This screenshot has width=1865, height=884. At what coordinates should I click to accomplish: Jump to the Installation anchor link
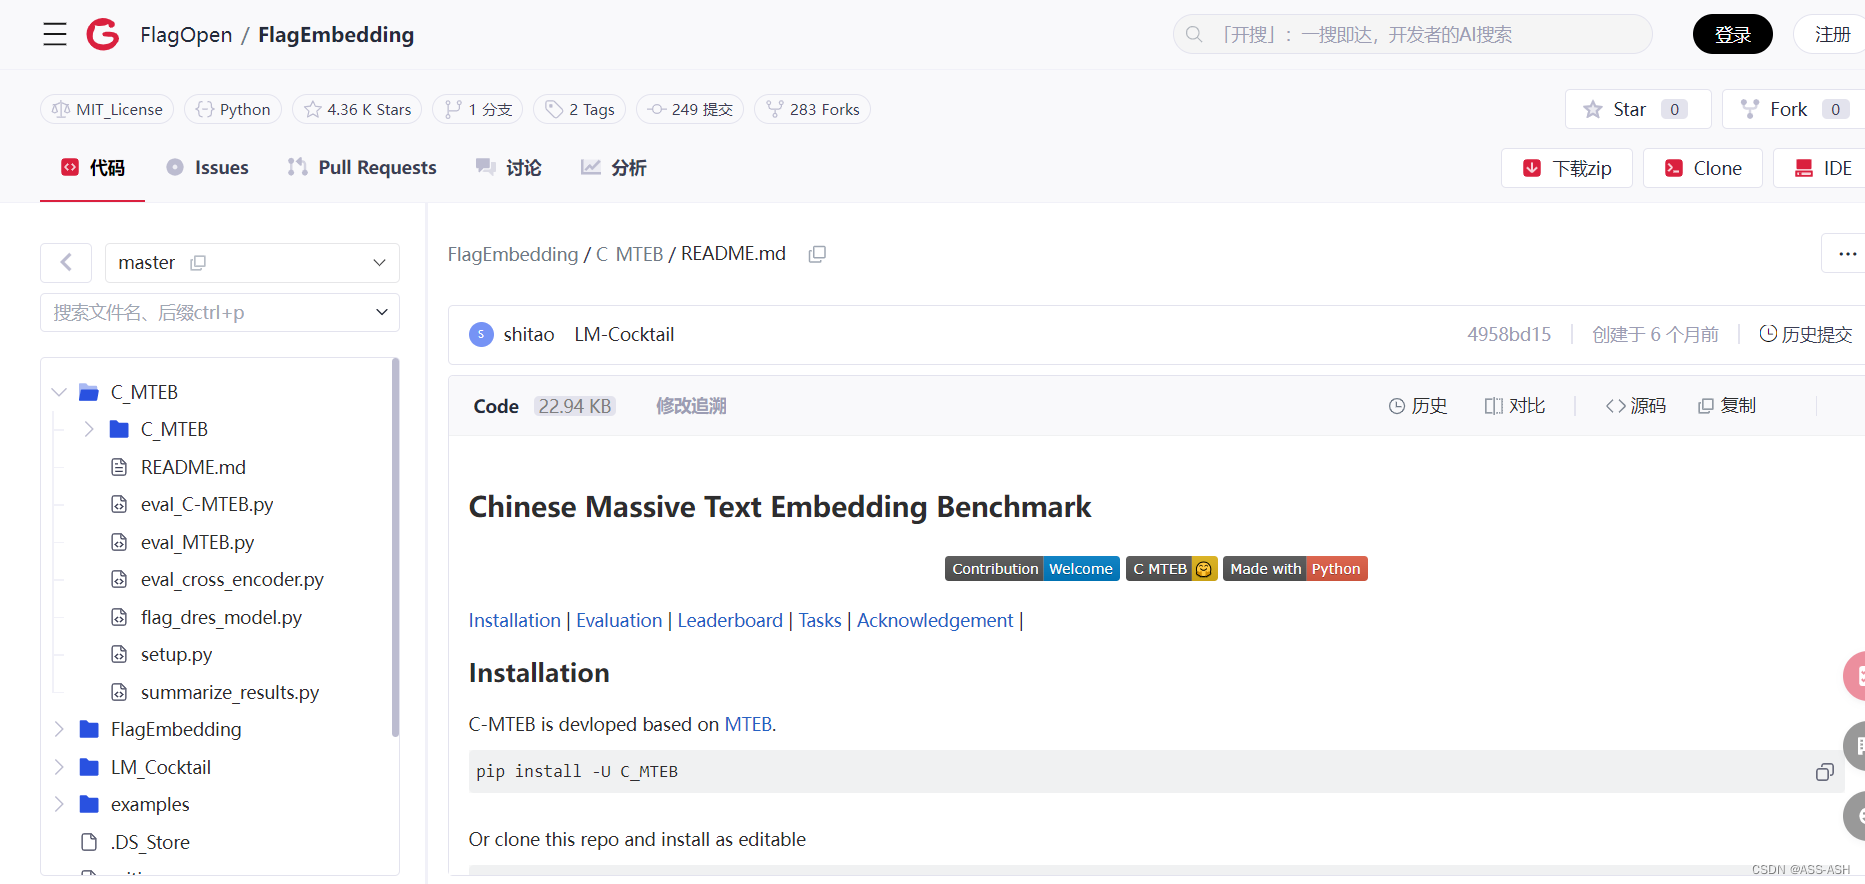[x=515, y=621]
